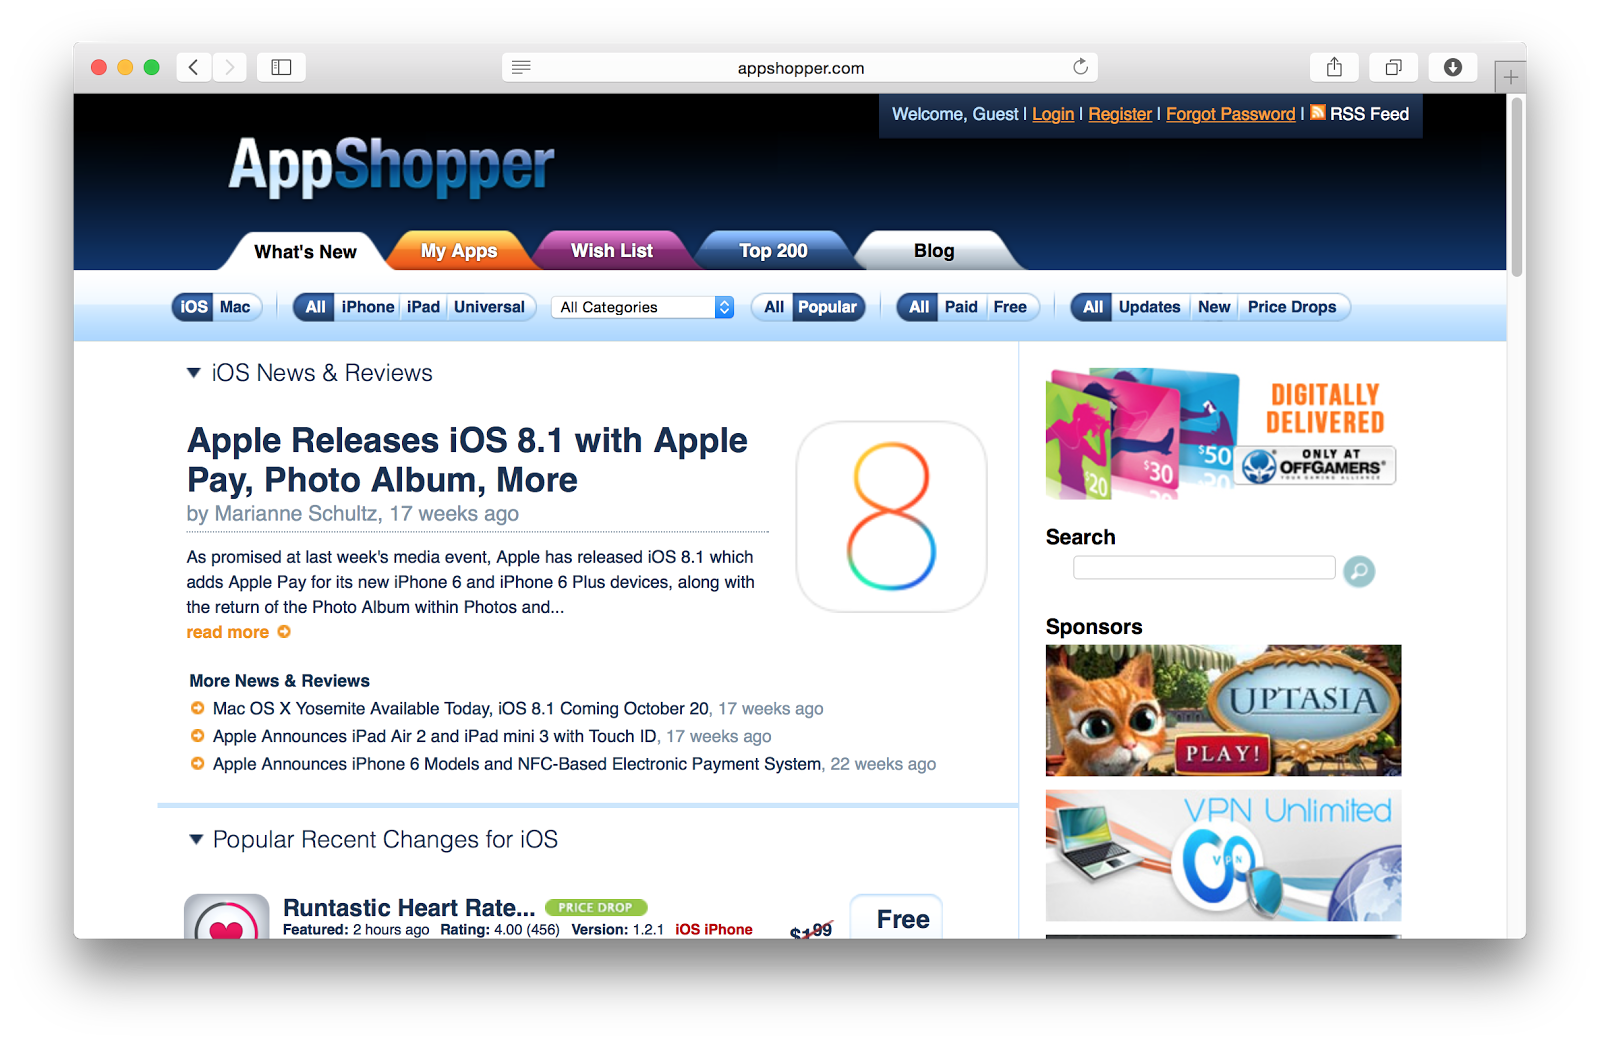Open Apple Releases iOS 8.1 headline
Image resolution: width=1600 pixels, height=1044 pixels.
pos(467,460)
